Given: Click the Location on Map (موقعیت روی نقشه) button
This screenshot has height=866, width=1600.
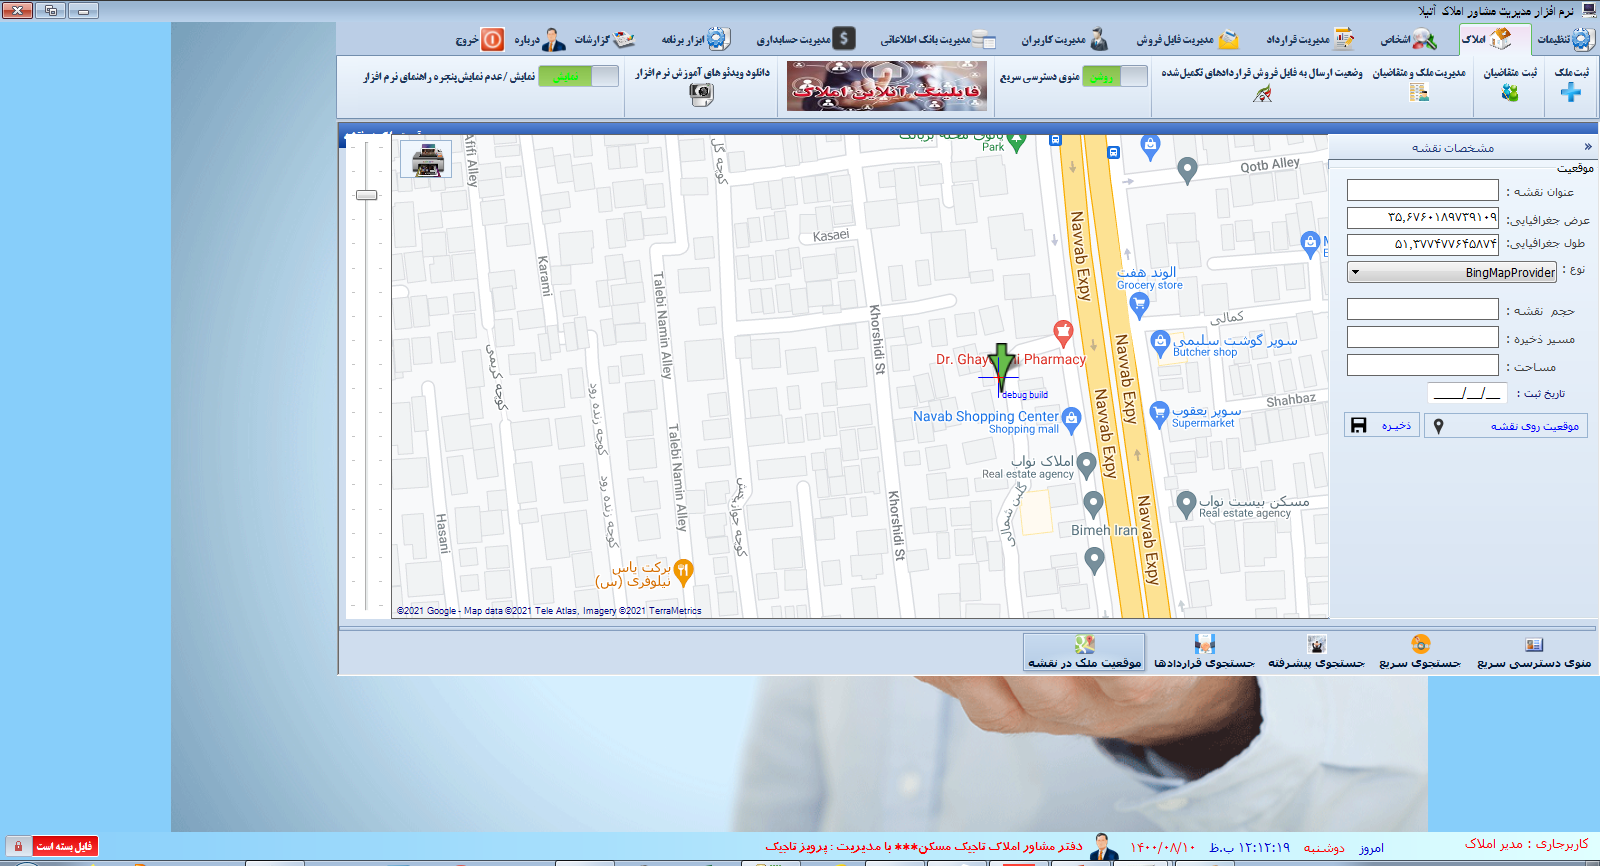Looking at the screenshot, I should (x=1505, y=425).
